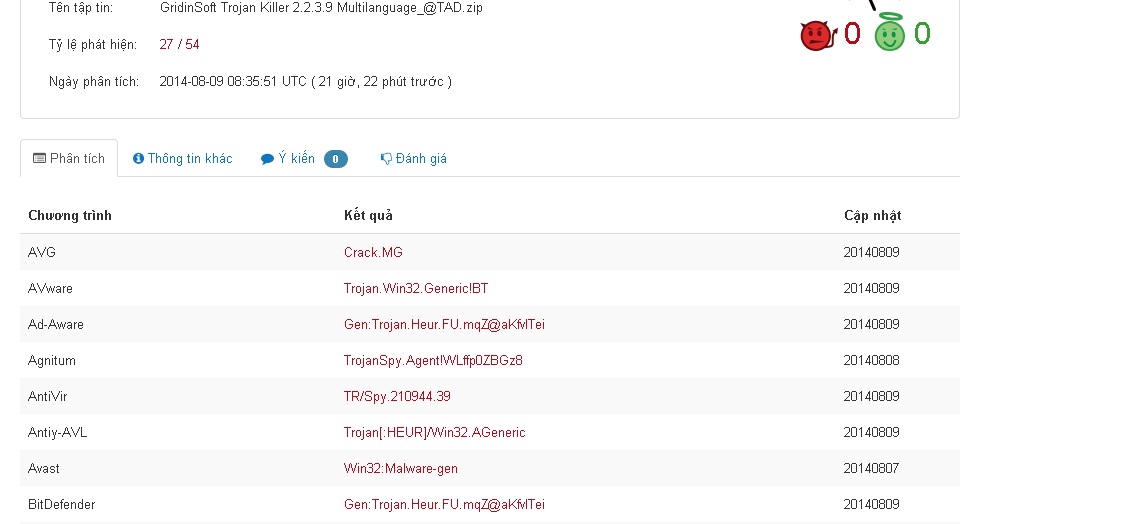Click the Antiy-AVL program name
Viewport: 1126px width, 524px height.
click(57, 432)
